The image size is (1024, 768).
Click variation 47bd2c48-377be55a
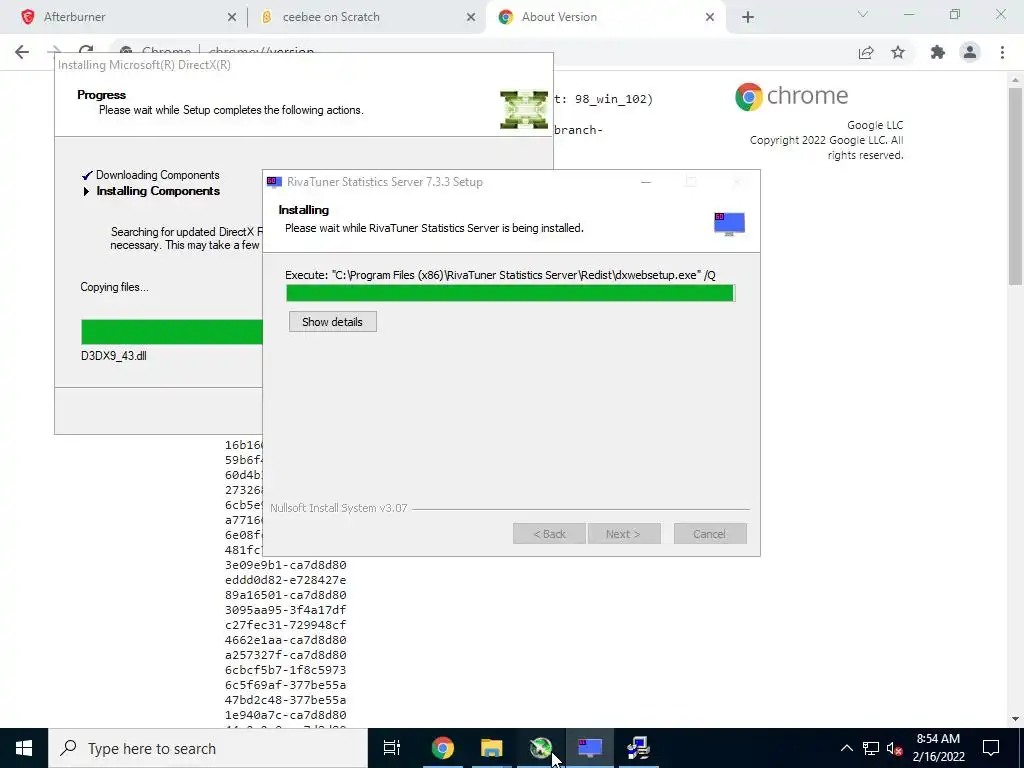pyautogui.click(x=285, y=700)
